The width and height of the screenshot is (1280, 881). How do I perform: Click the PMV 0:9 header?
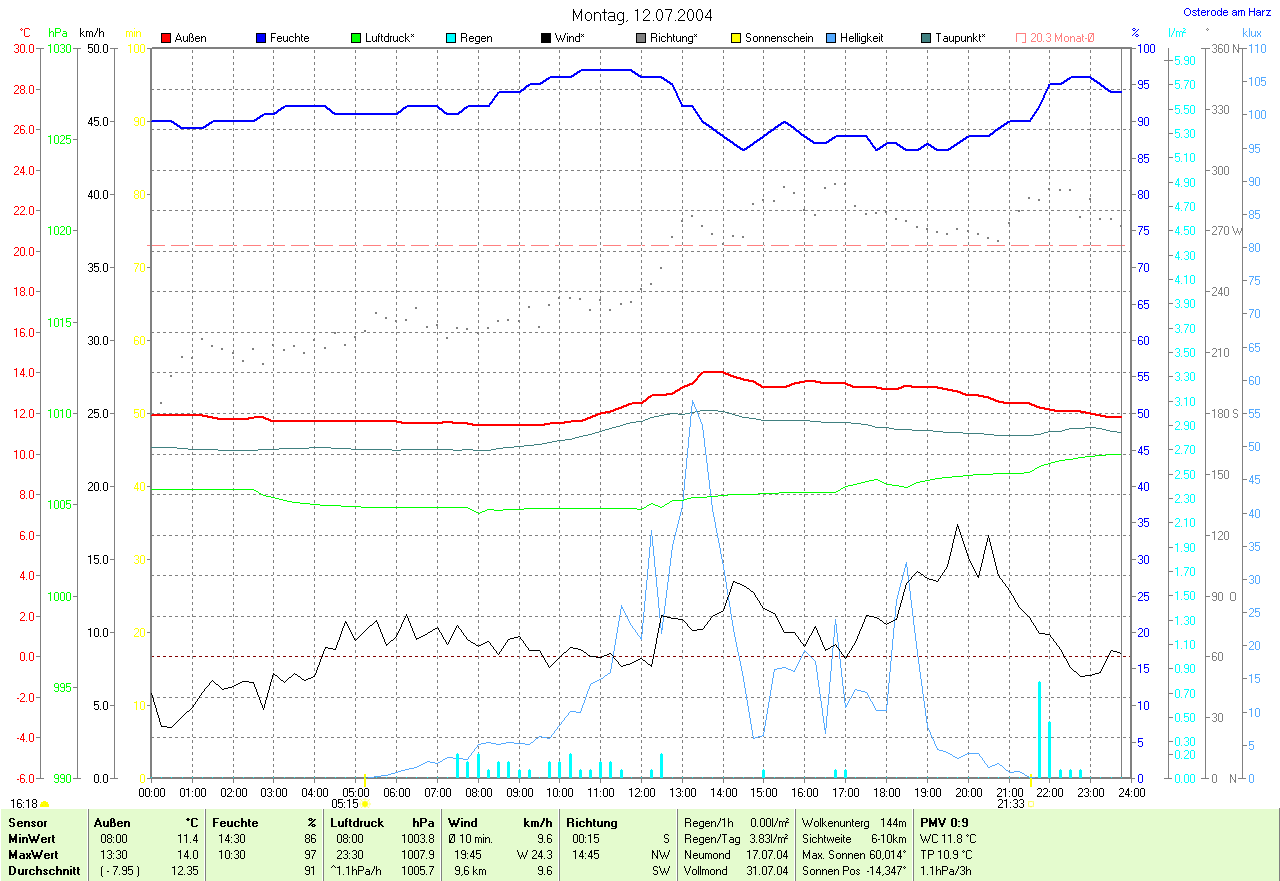(x=944, y=823)
